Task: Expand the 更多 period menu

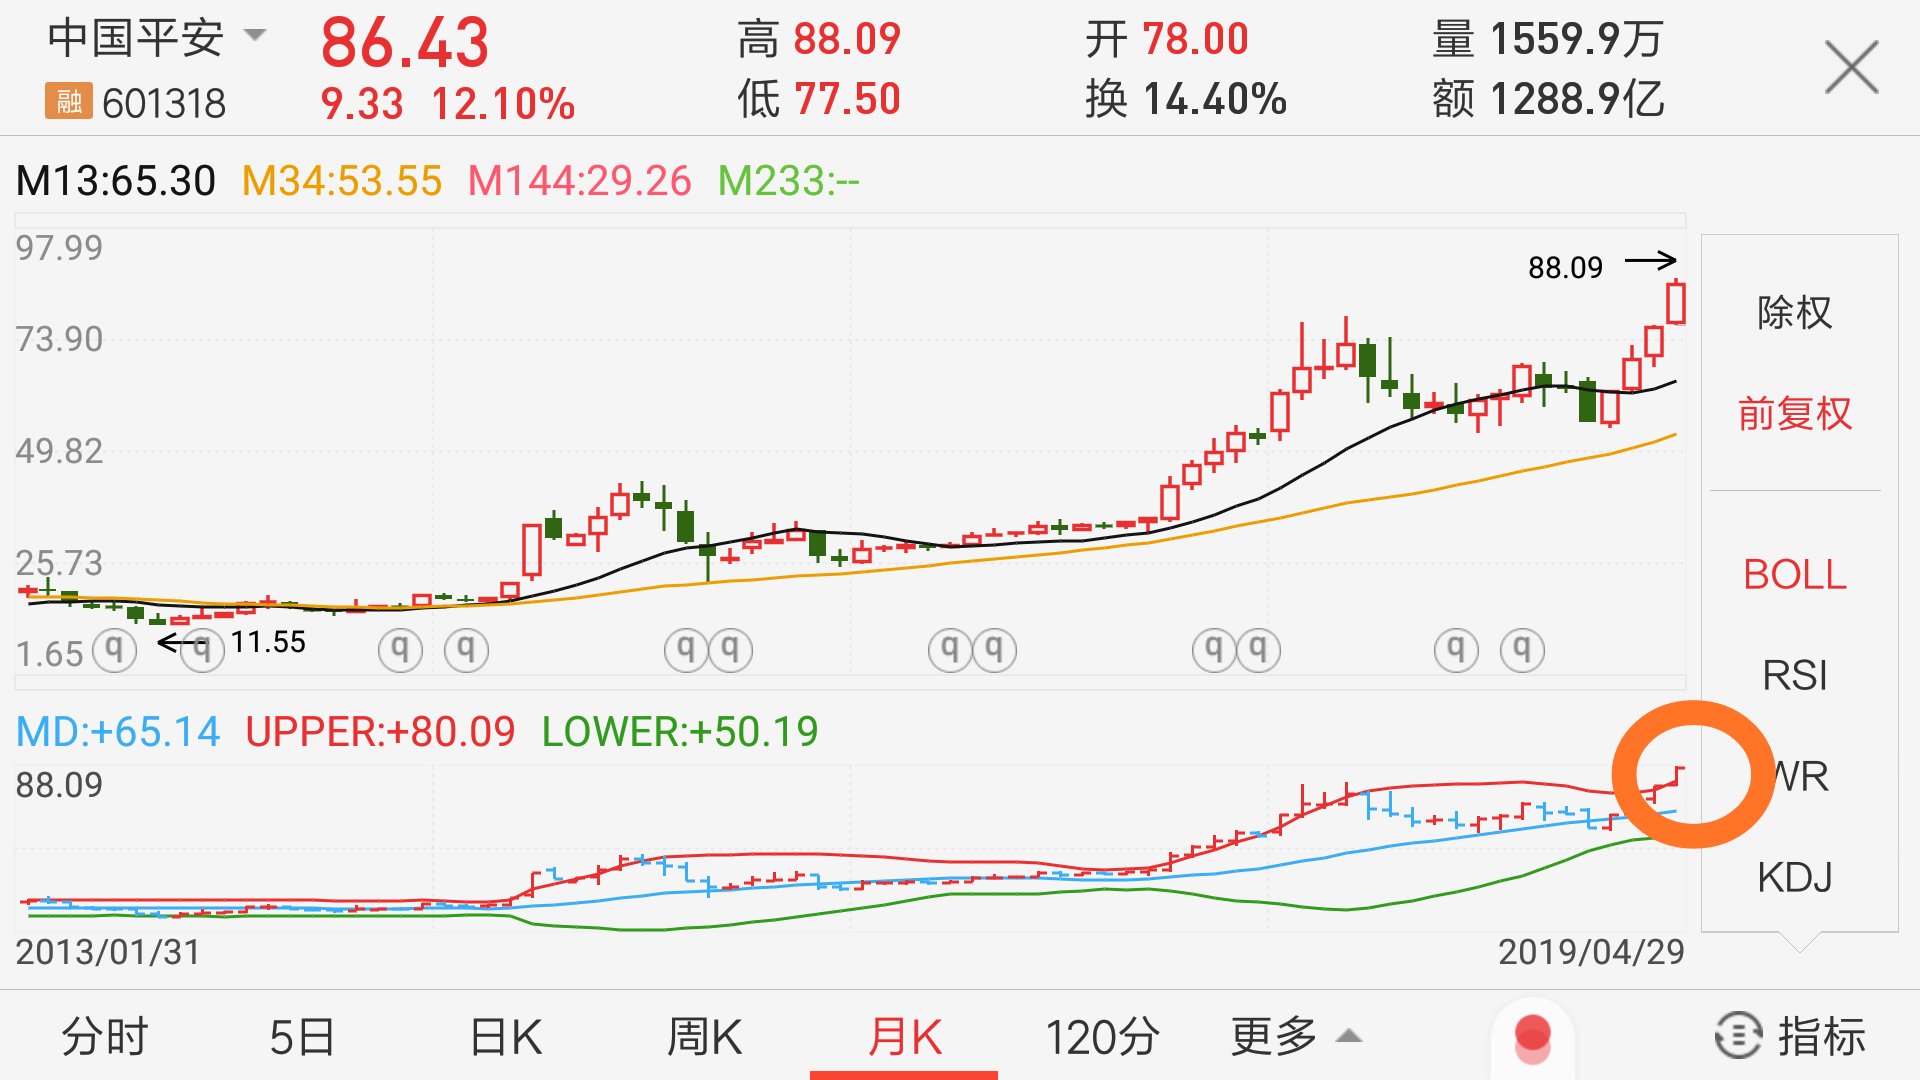Action: pyautogui.click(x=1296, y=1037)
